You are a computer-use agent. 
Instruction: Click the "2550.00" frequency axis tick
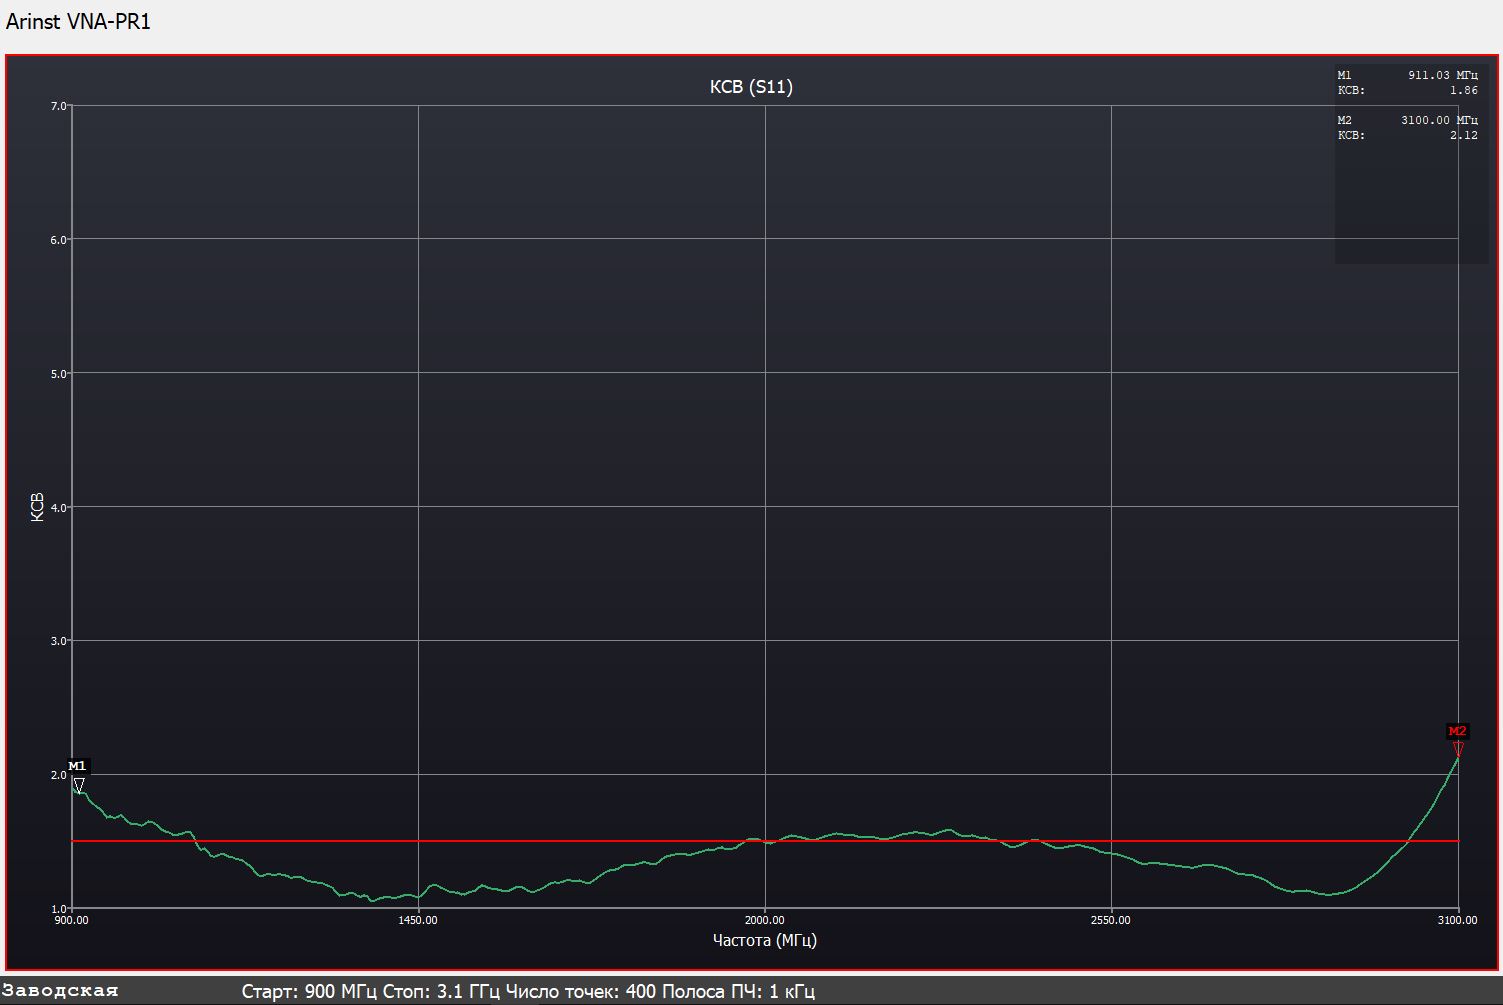click(1111, 920)
